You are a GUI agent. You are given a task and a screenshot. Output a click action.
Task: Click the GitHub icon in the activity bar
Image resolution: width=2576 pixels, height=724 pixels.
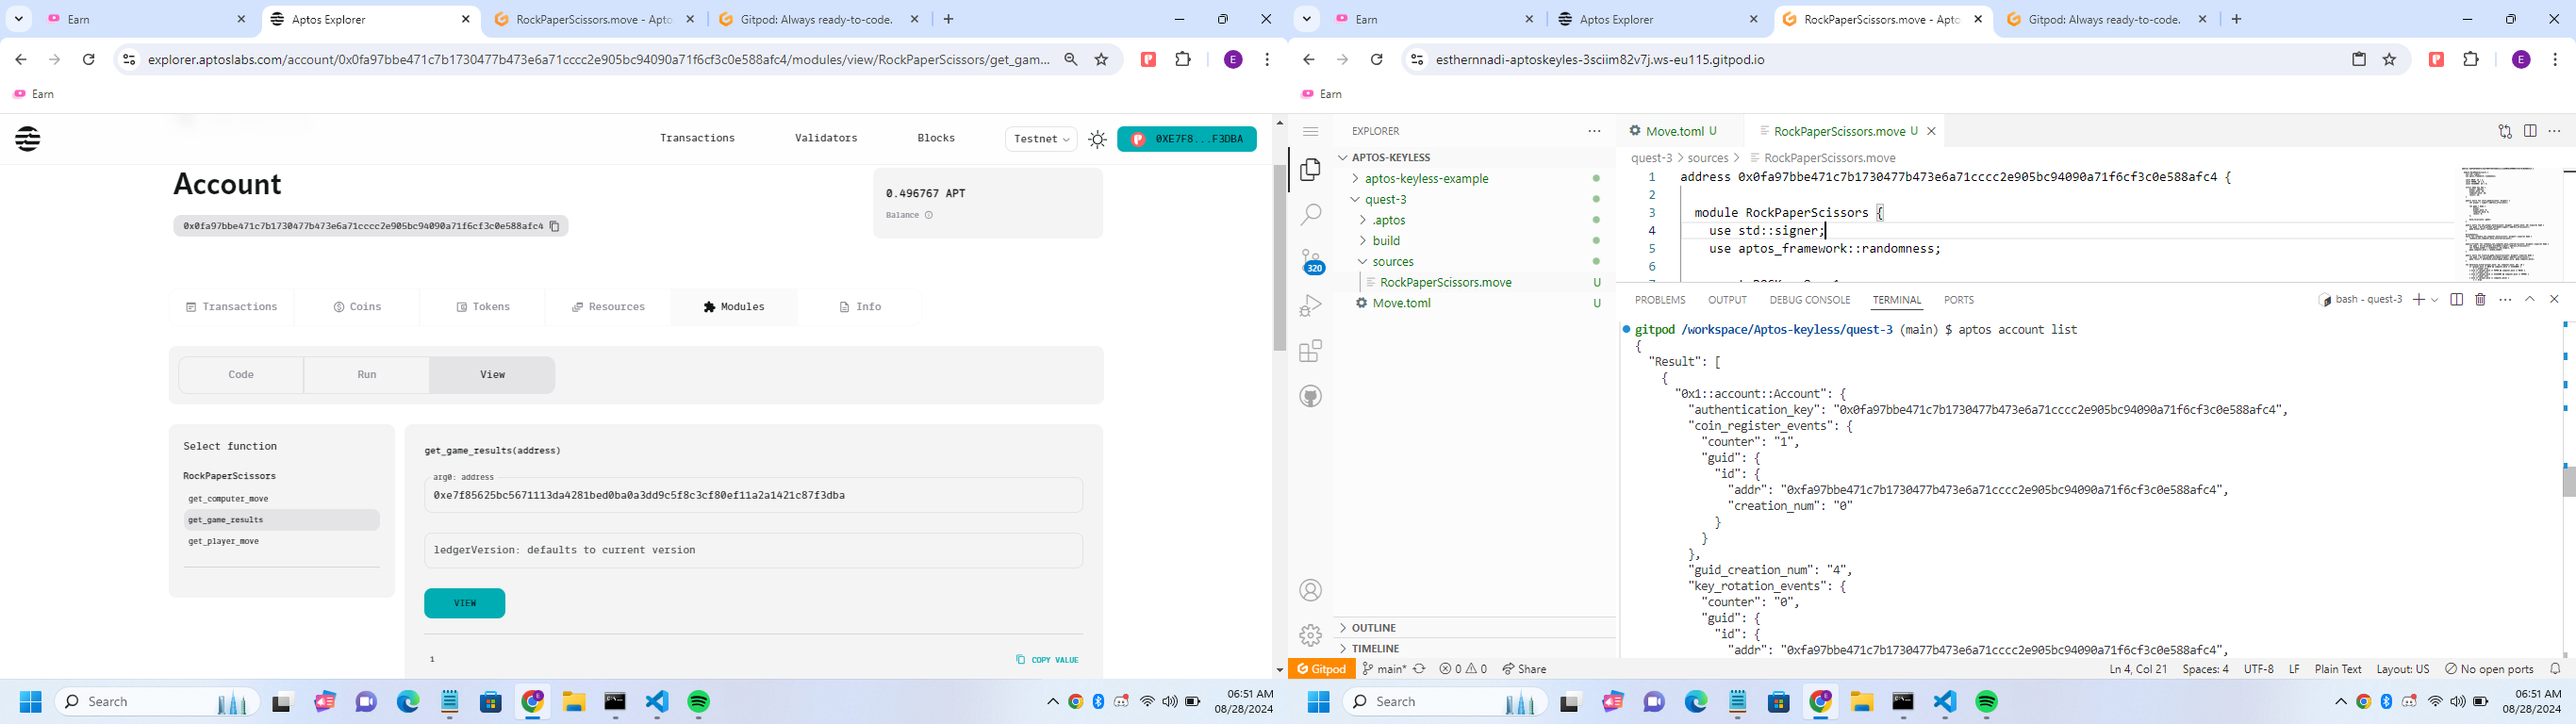coord(1310,396)
